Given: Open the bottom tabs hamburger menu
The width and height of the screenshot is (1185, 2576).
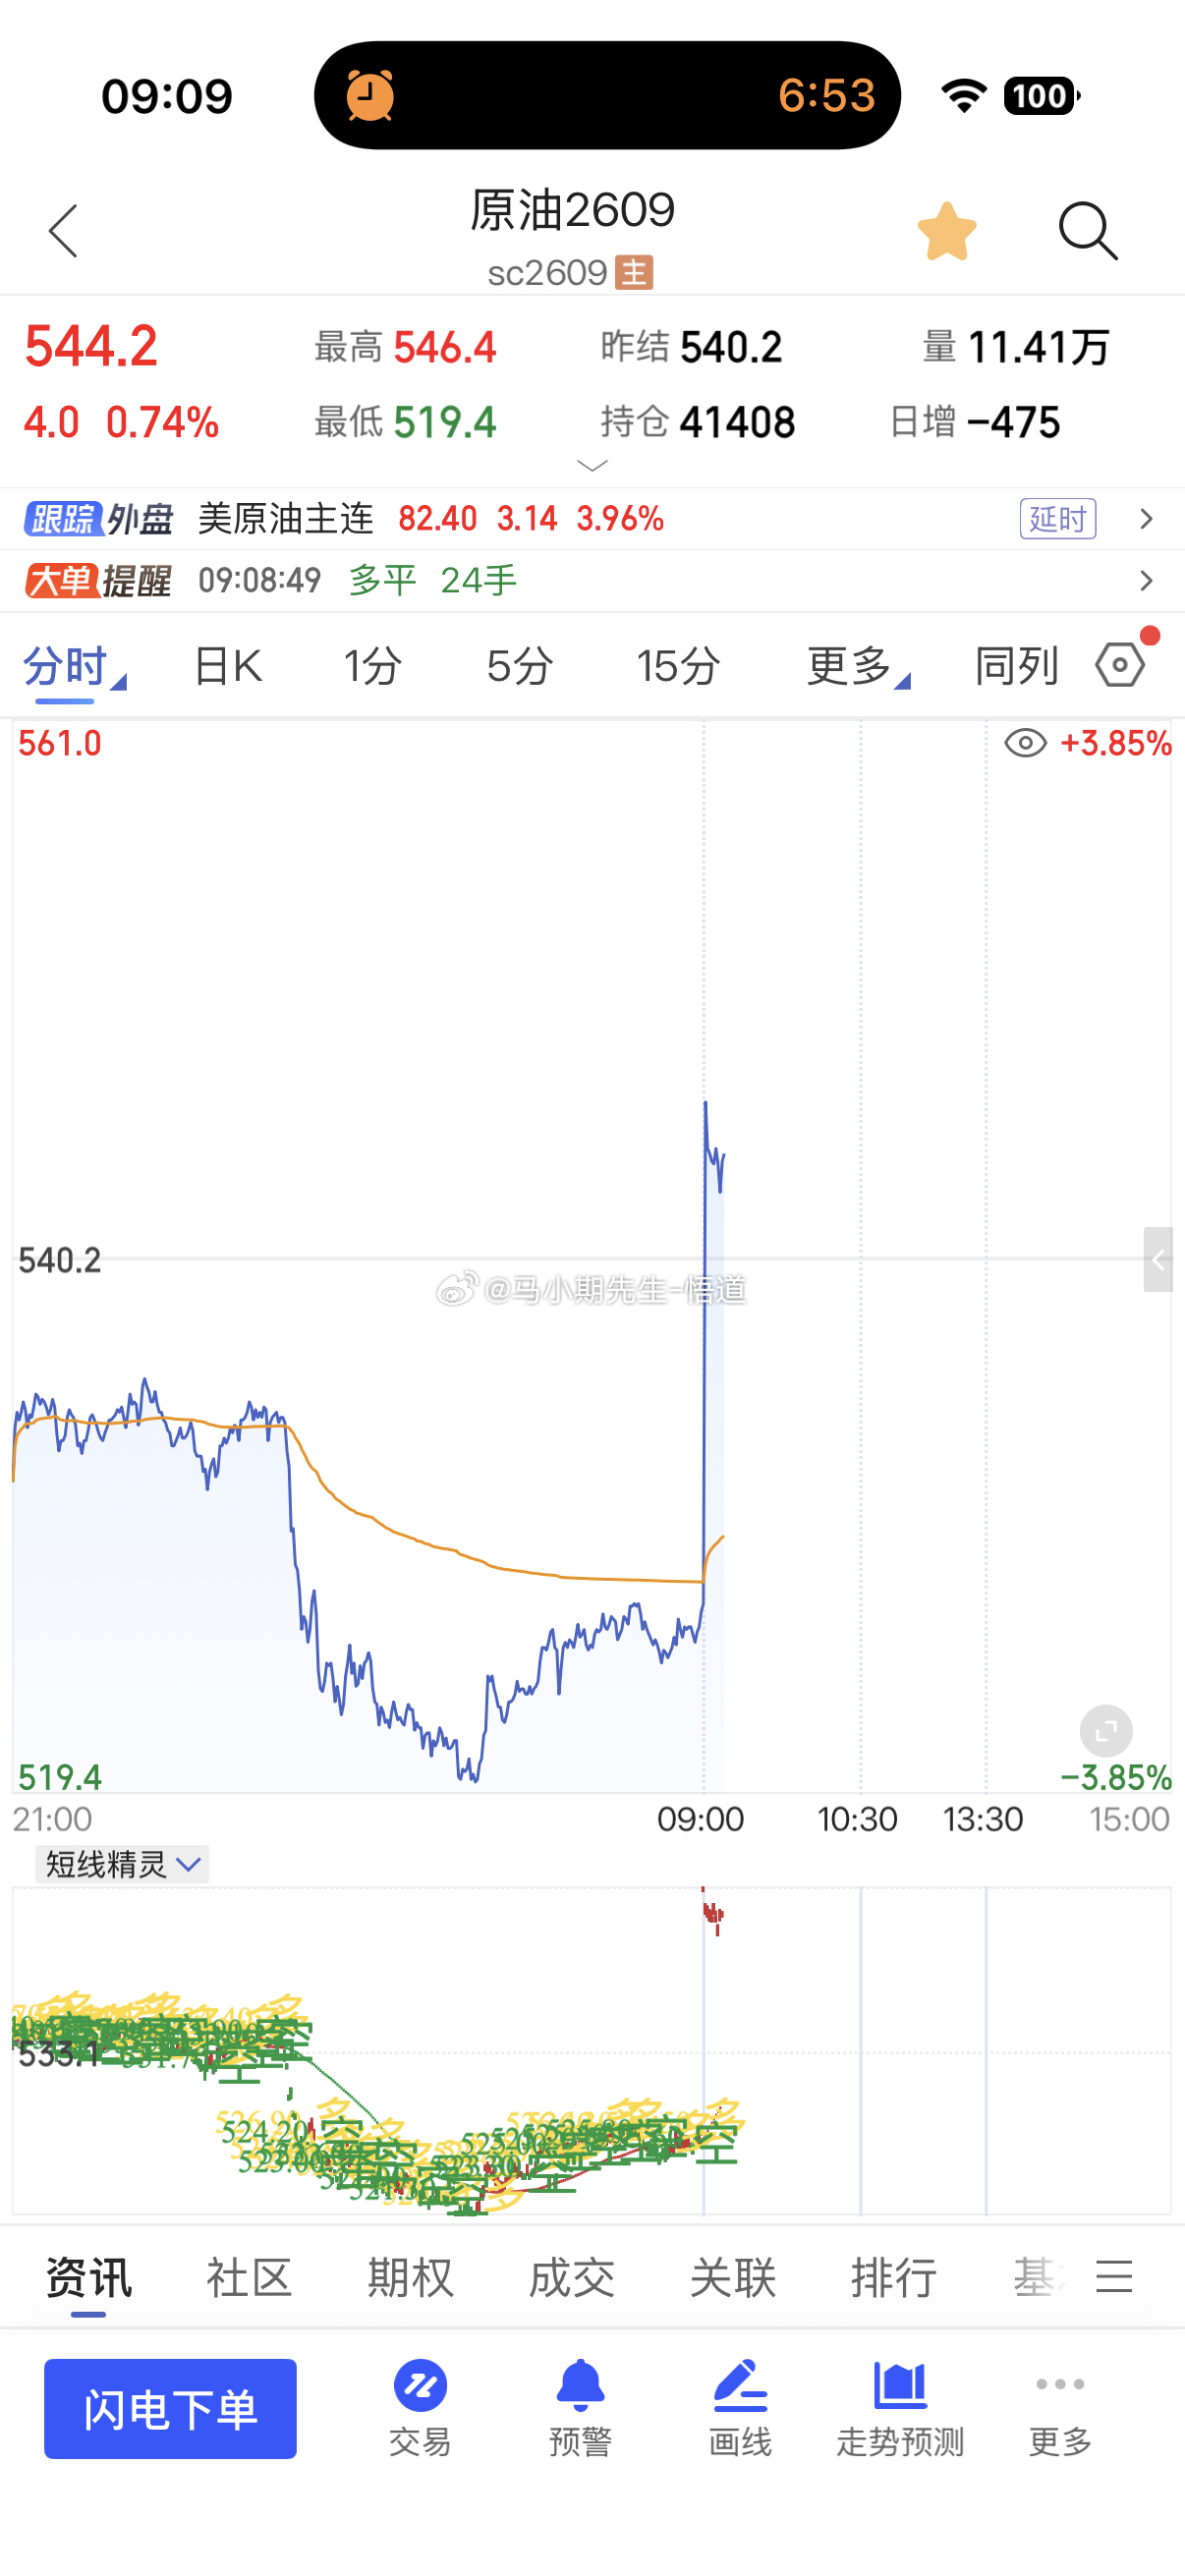Looking at the screenshot, I should 1114,2277.
